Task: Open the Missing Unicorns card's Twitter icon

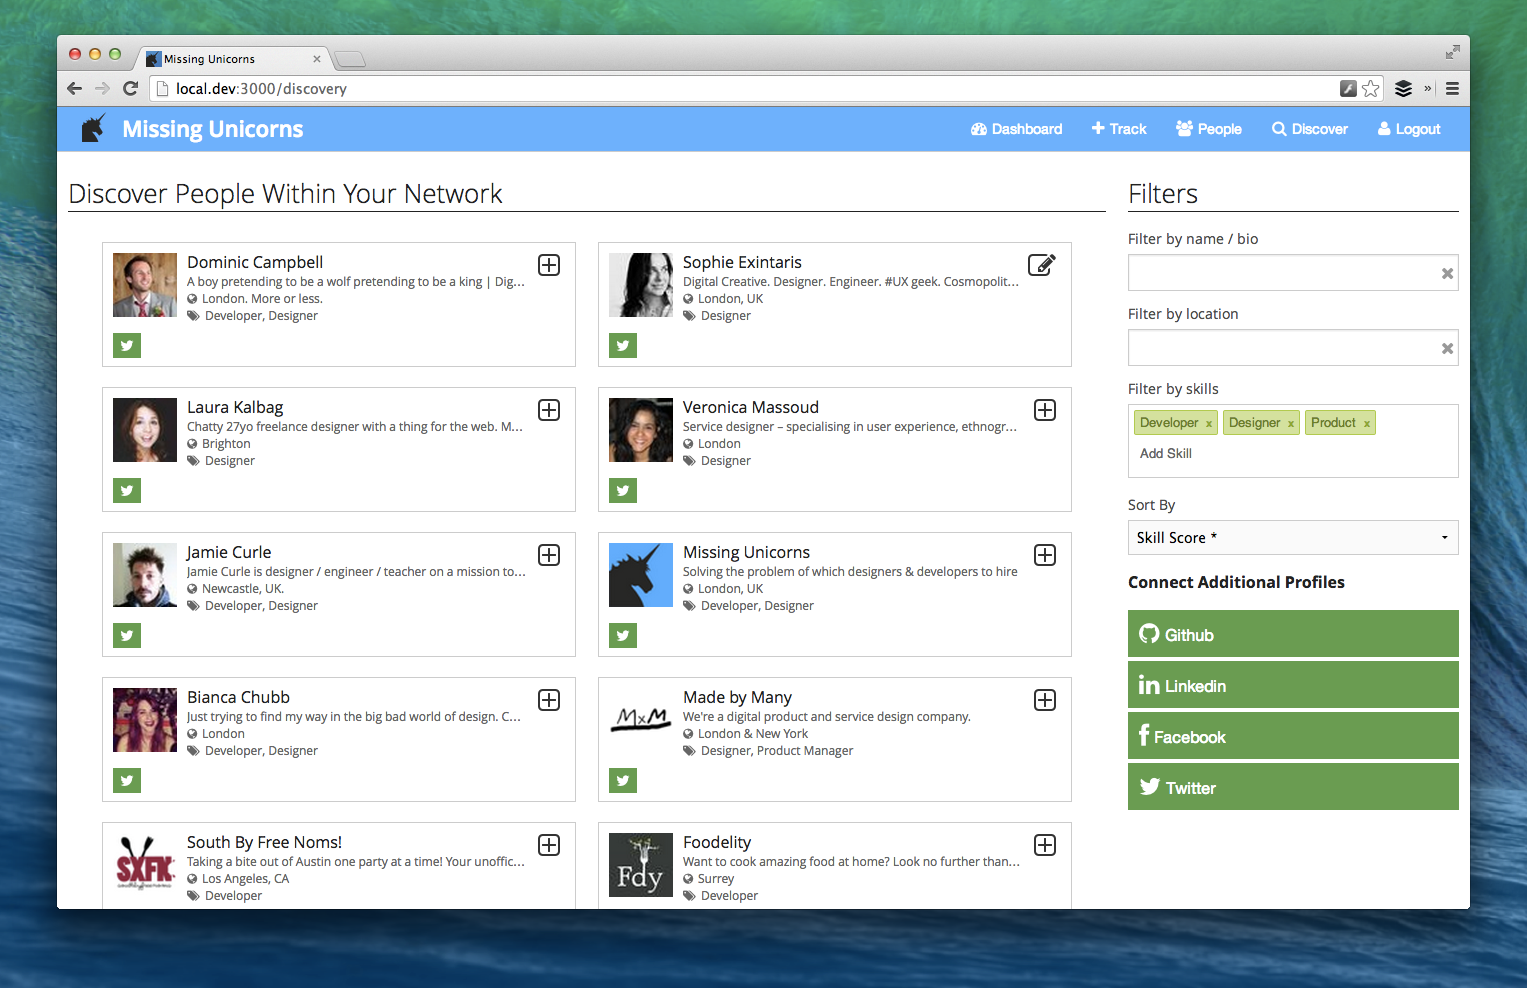Action: coord(623,635)
